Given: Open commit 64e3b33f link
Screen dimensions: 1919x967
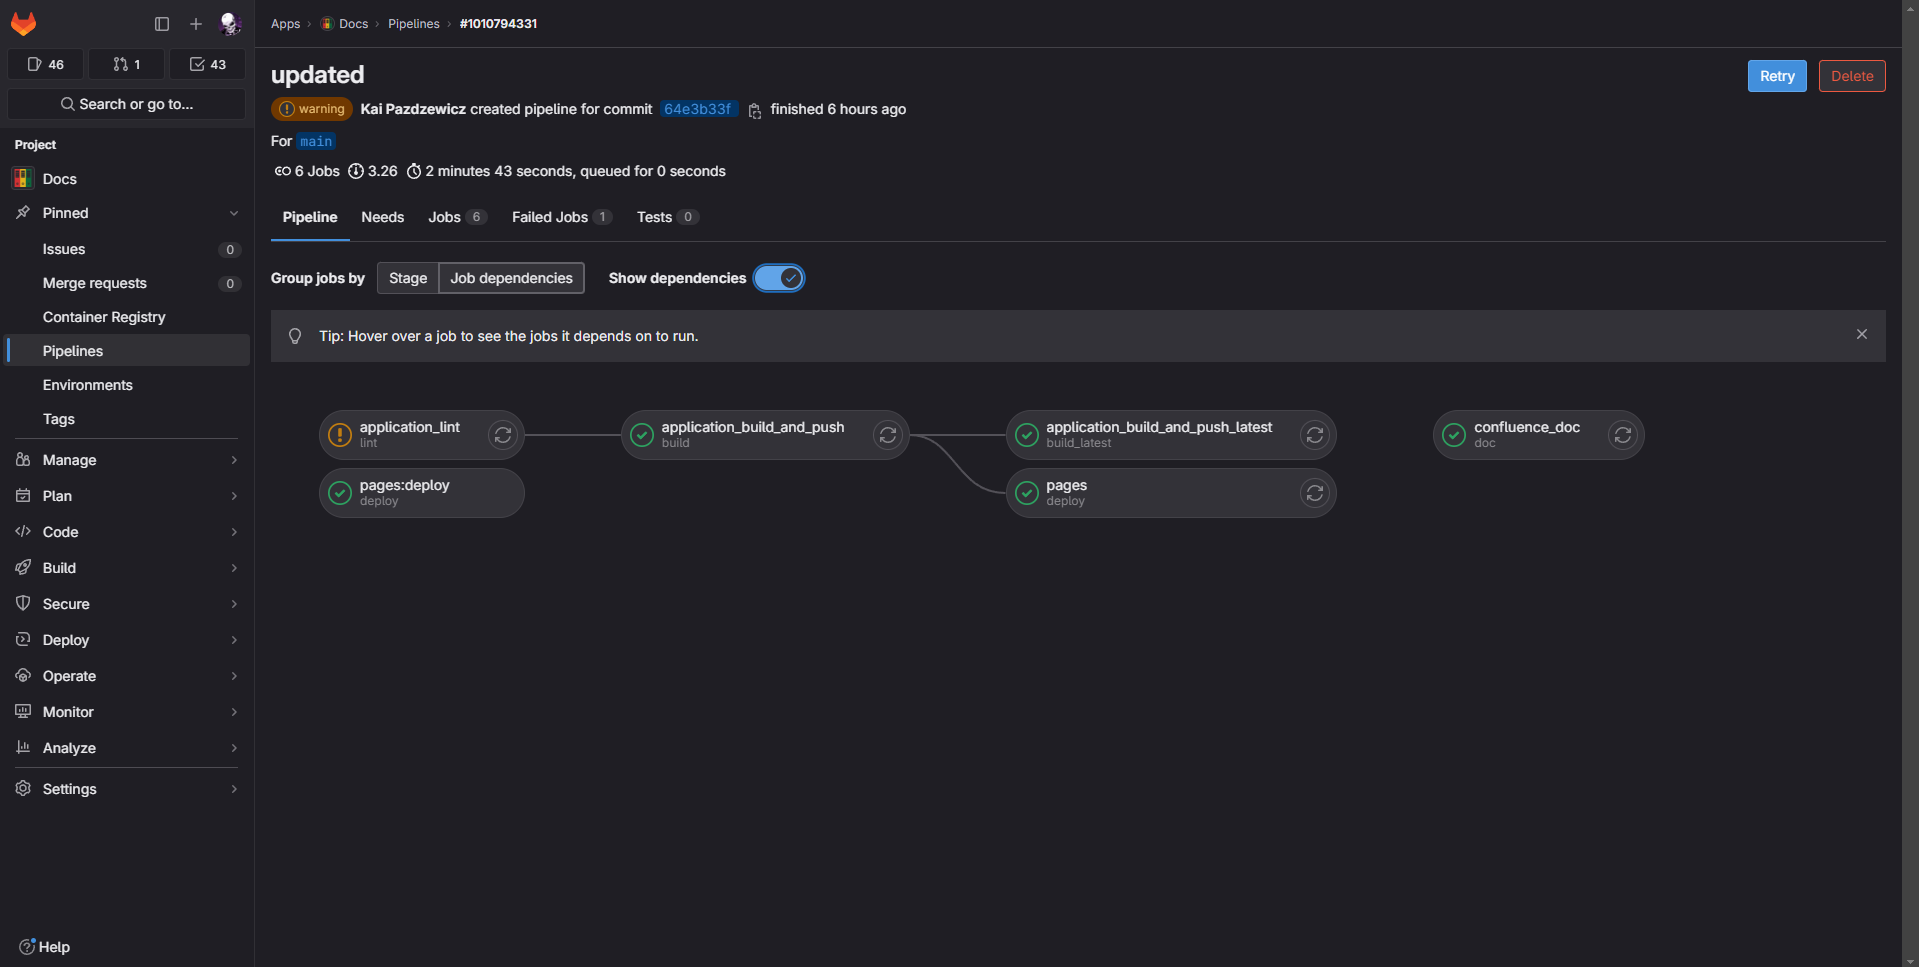Looking at the screenshot, I should point(697,109).
